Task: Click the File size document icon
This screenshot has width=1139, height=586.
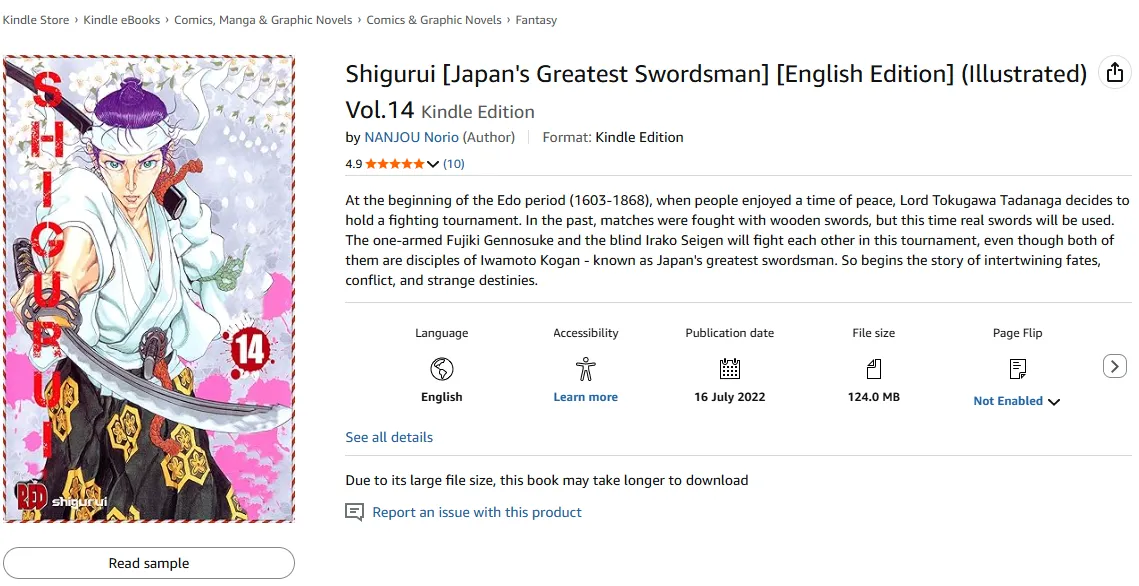Action: [x=873, y=369]
